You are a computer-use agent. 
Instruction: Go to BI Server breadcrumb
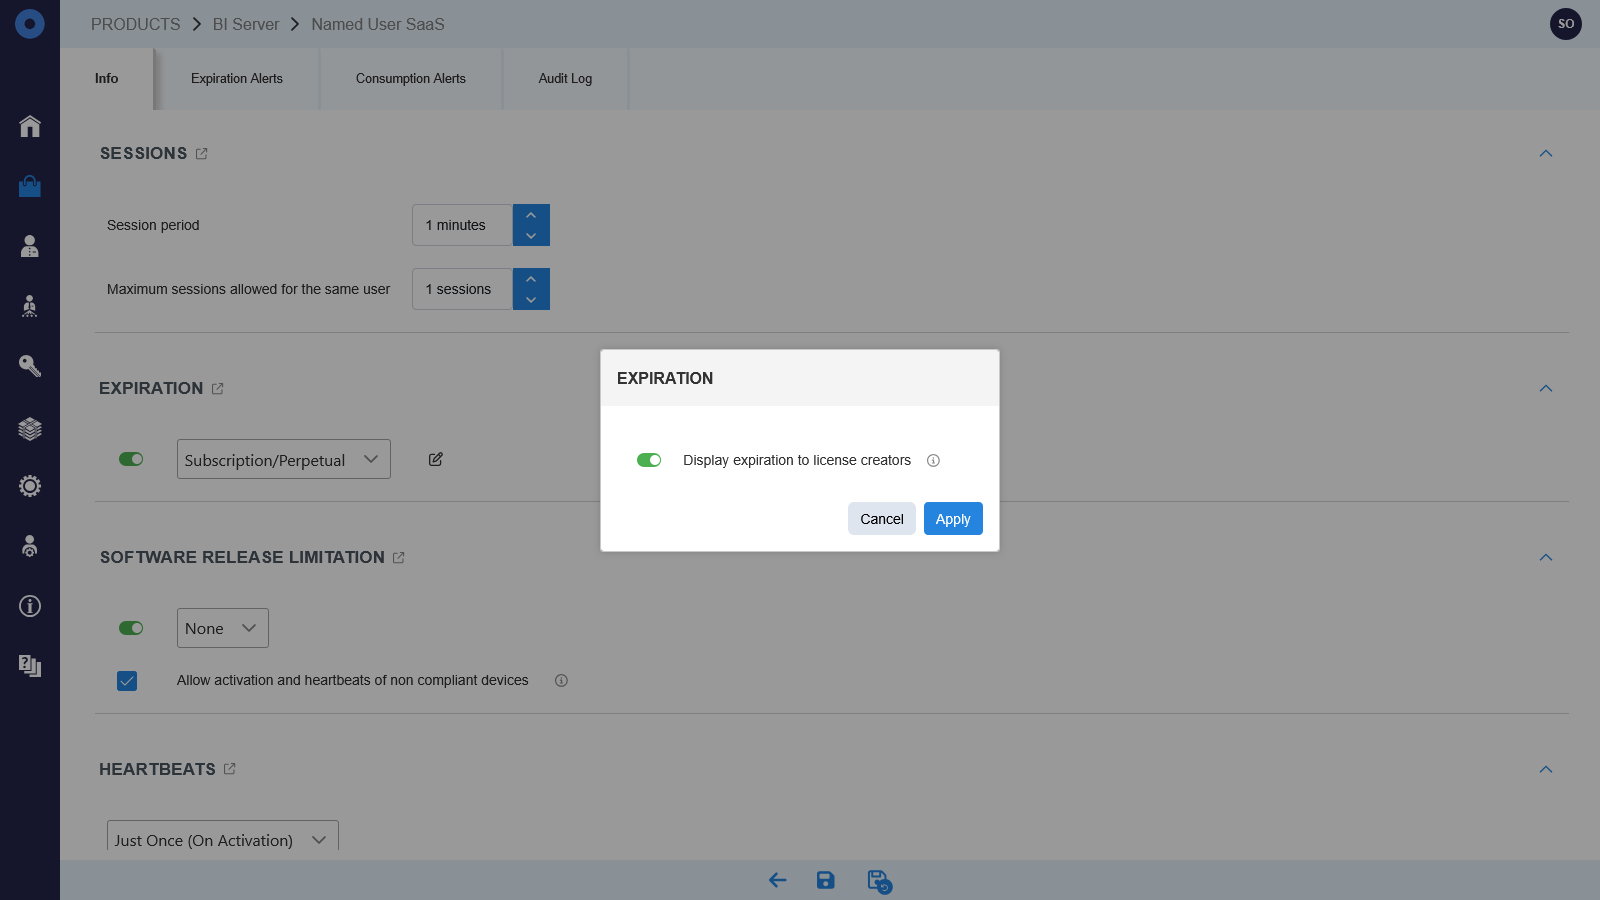246,24
